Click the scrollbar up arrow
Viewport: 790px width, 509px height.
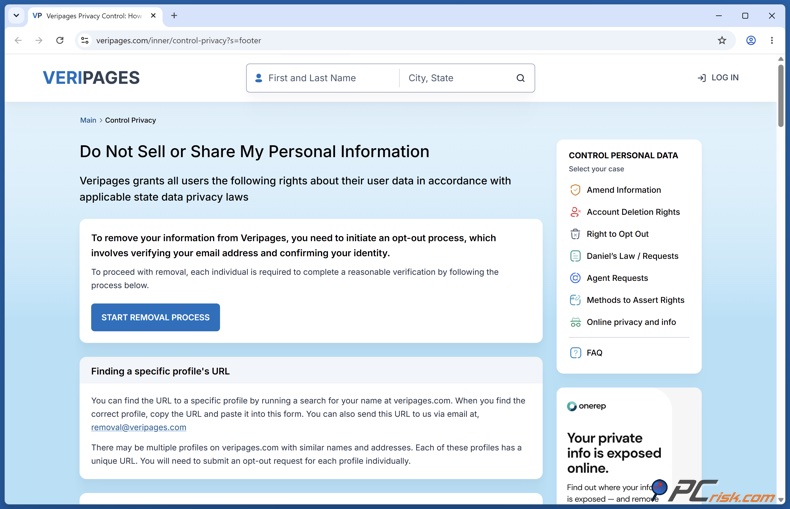tap(780, 59)
